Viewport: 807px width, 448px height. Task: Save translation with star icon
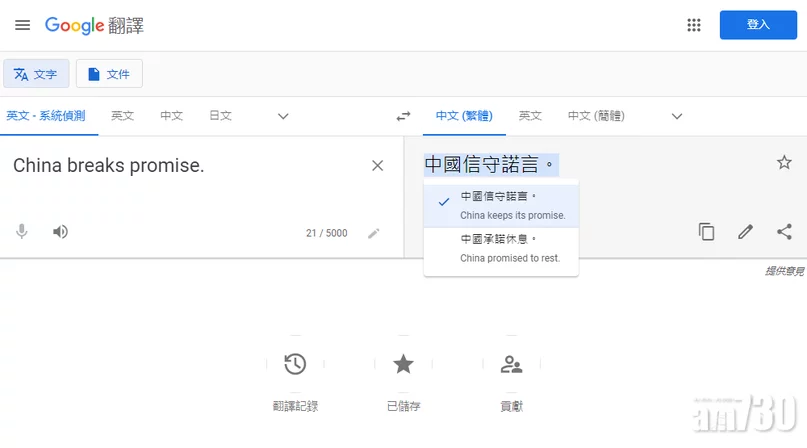coord(784,163)
